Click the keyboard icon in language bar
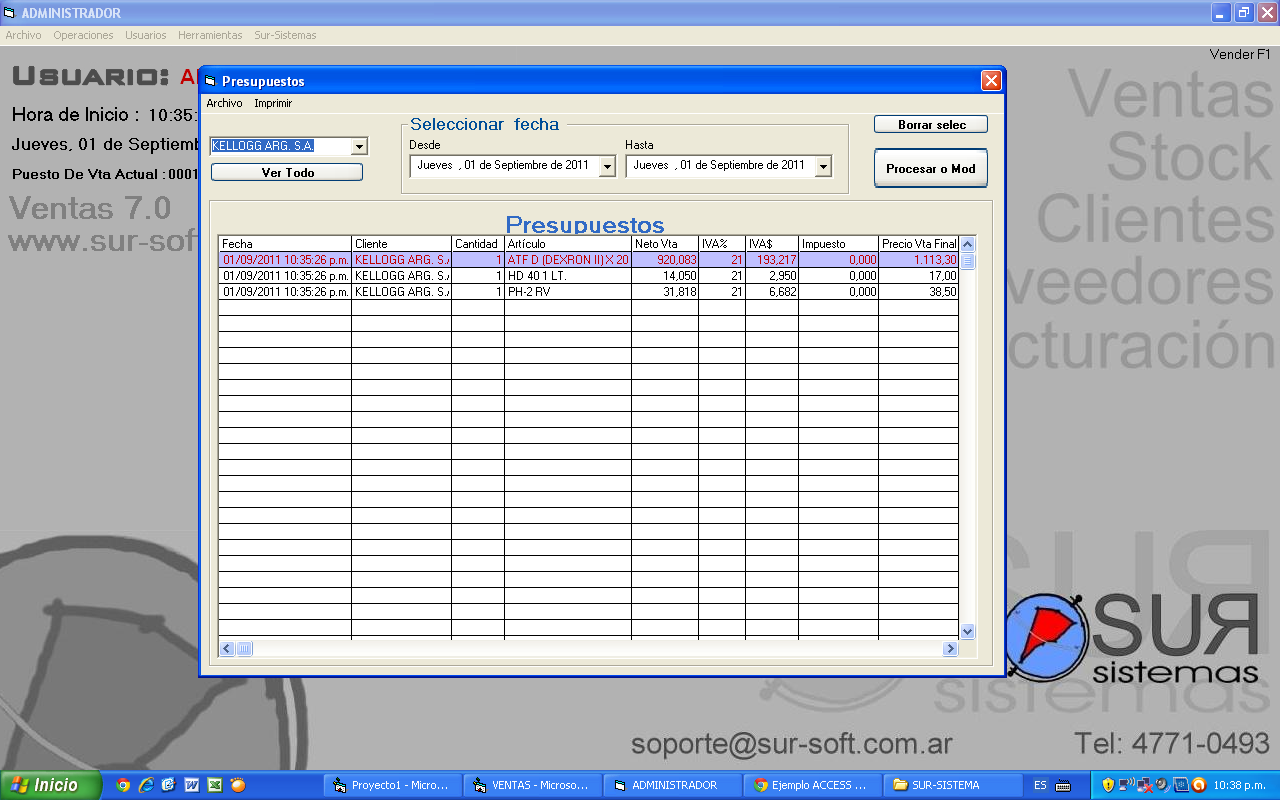The width and height of the screenshot is (1280, 800). pos(1063,786)
